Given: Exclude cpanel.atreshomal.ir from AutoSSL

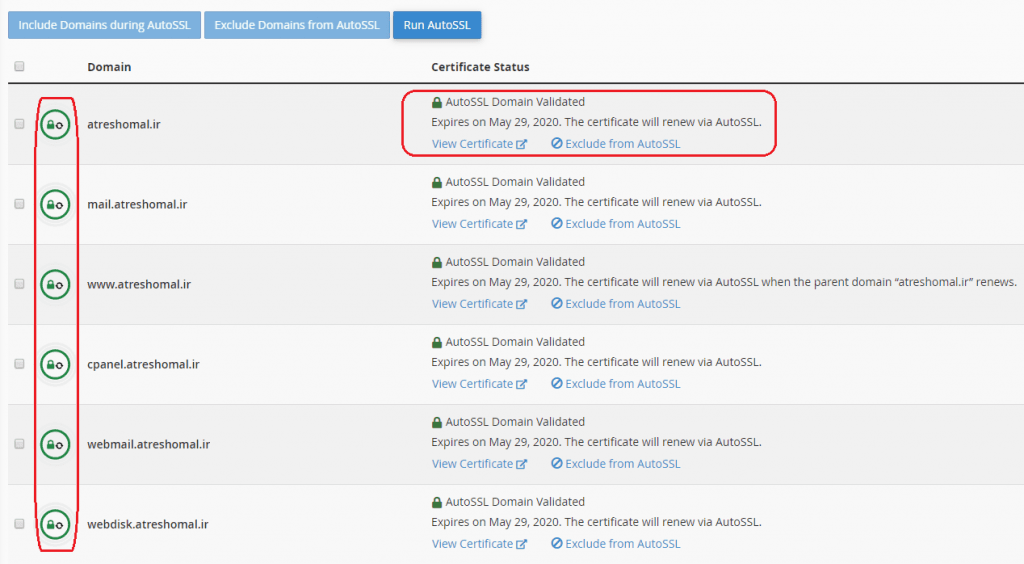Looking at the screenshot, I should 616,384.
